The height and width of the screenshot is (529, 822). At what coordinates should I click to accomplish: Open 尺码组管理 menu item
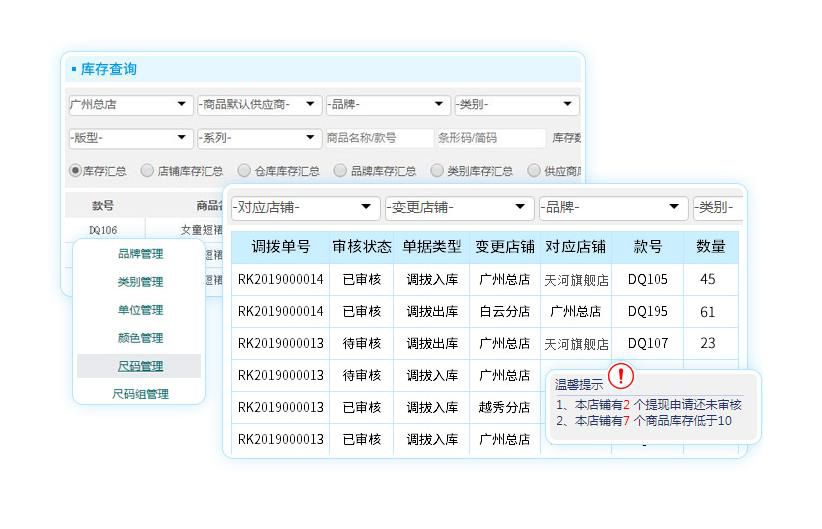coord(140,394)
